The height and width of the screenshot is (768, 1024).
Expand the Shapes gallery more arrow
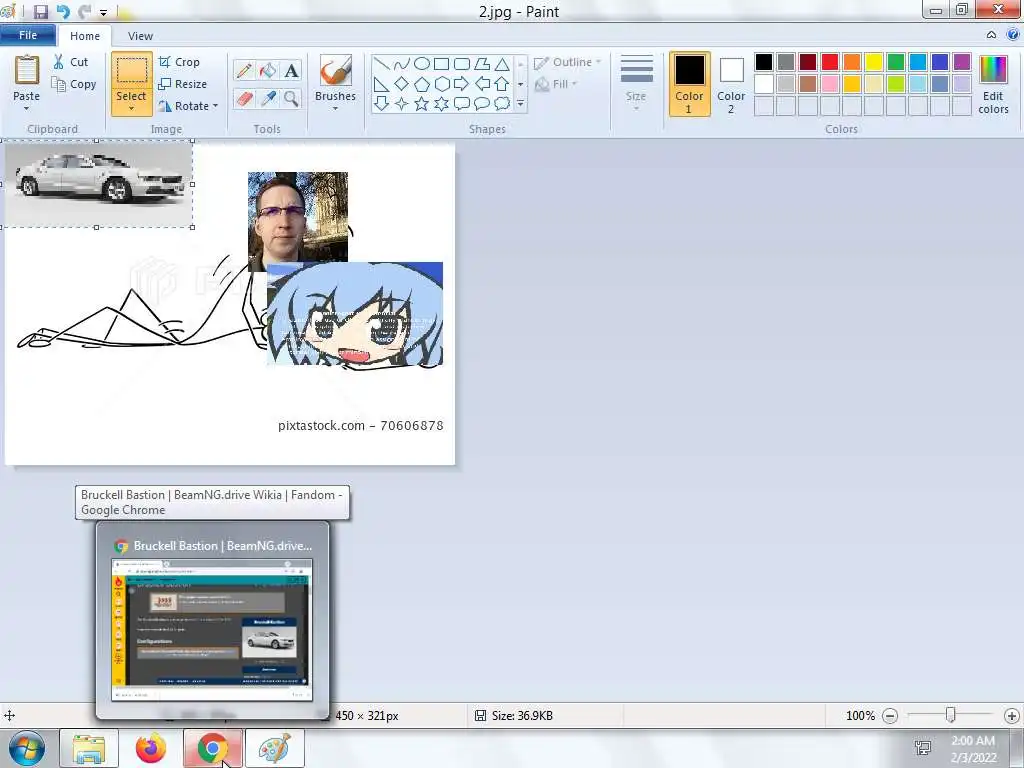pos(520,103)
